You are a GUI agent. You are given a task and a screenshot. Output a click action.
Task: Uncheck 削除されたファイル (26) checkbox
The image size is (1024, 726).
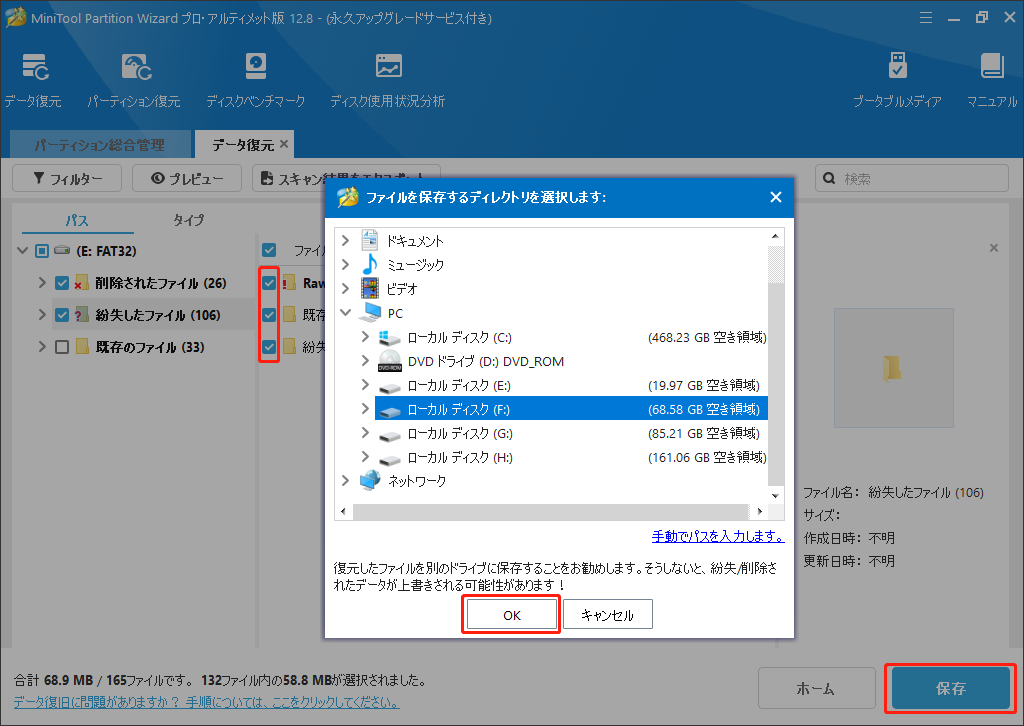coord(62,283)
